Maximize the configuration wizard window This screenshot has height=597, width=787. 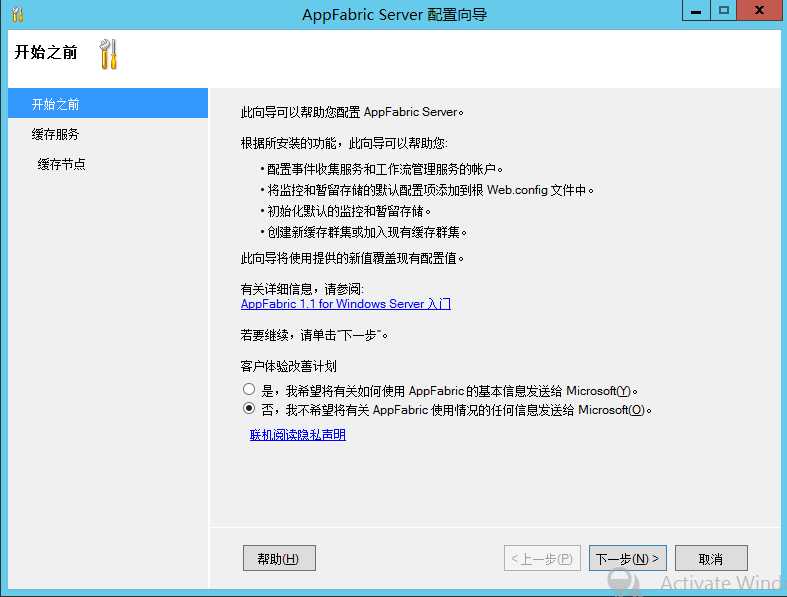723,10
